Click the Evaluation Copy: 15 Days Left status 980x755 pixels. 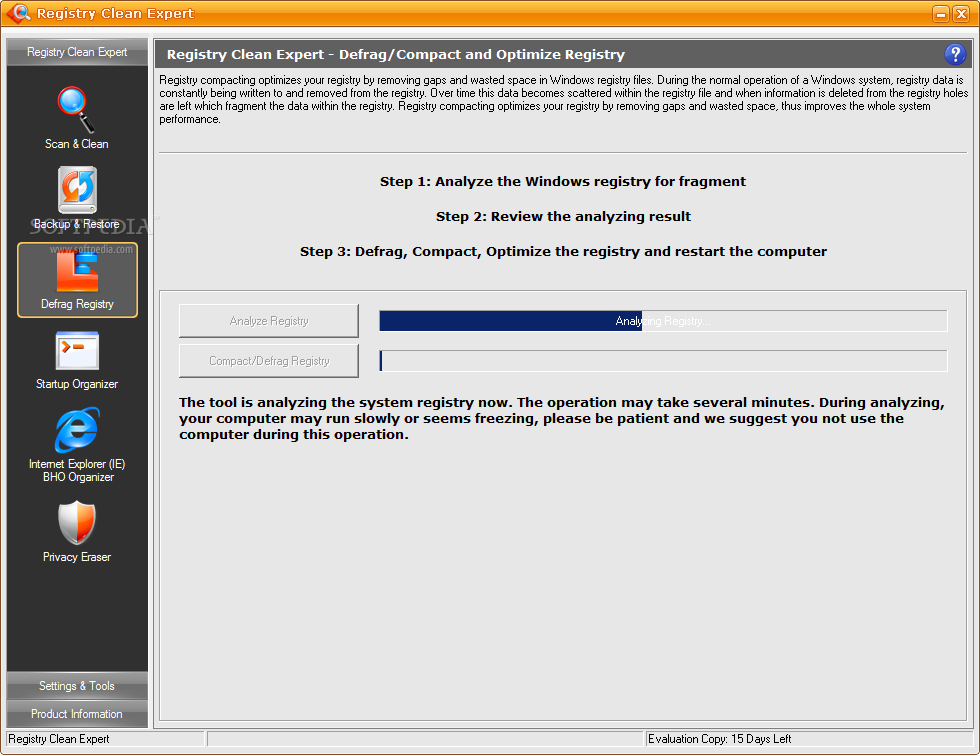click(719, 739)
